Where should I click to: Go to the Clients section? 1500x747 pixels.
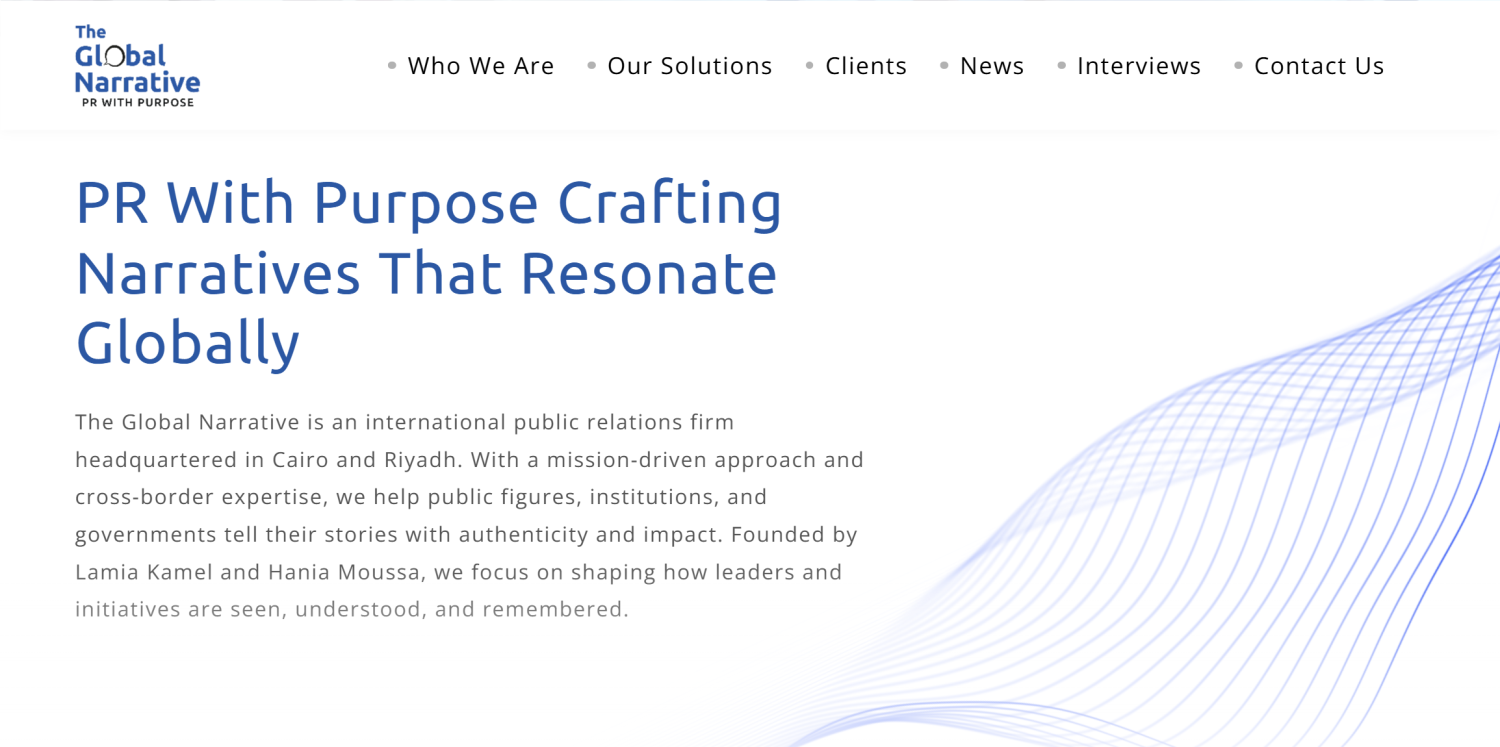click(866, 66)
